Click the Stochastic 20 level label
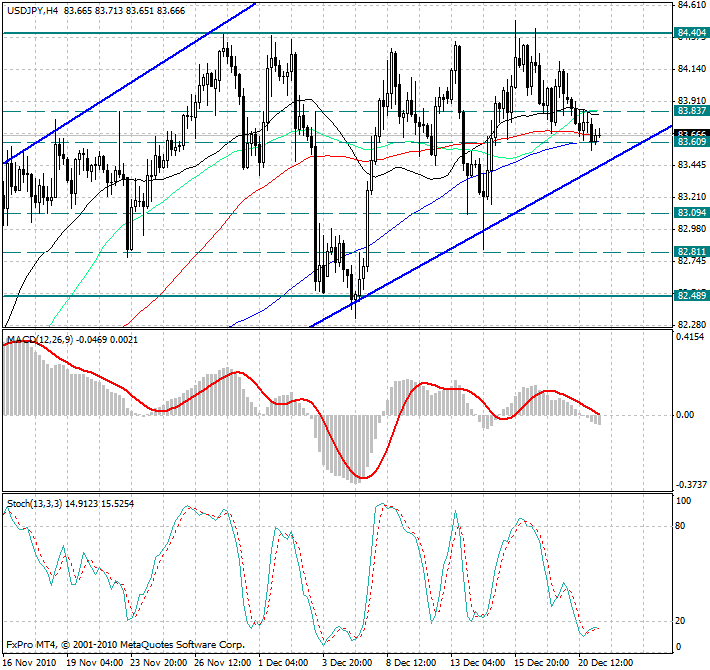 pyautogui.click(x=680, y=621)
